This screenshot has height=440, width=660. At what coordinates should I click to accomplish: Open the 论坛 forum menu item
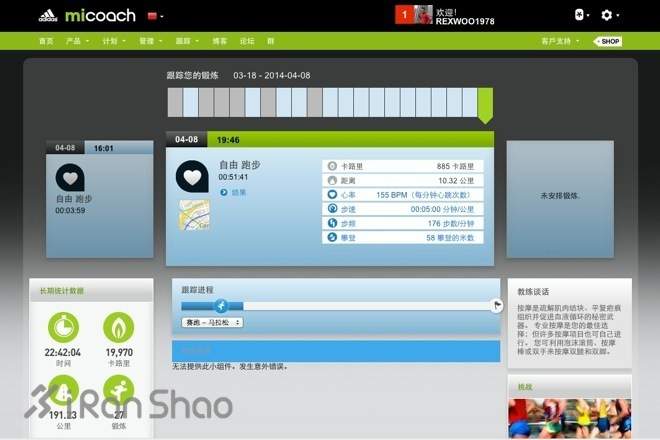tap(246, 41)
